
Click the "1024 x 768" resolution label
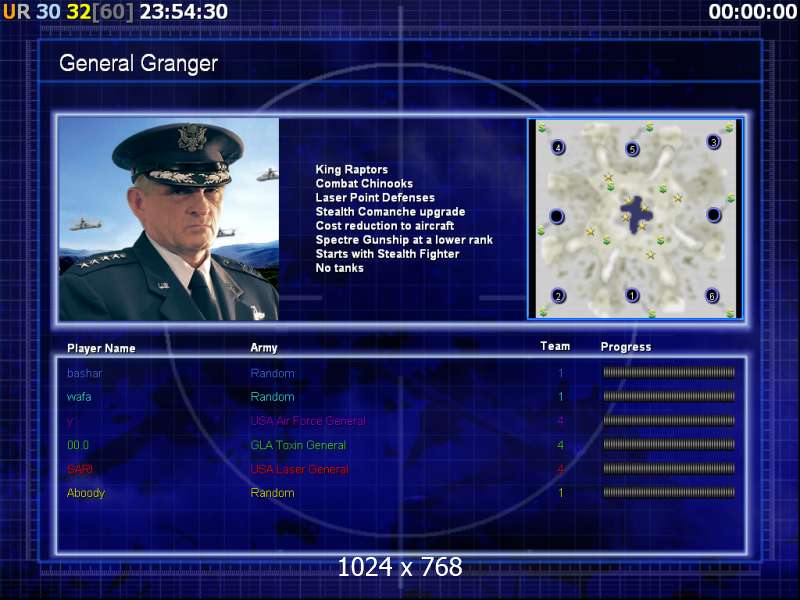[x=400, y=567]
